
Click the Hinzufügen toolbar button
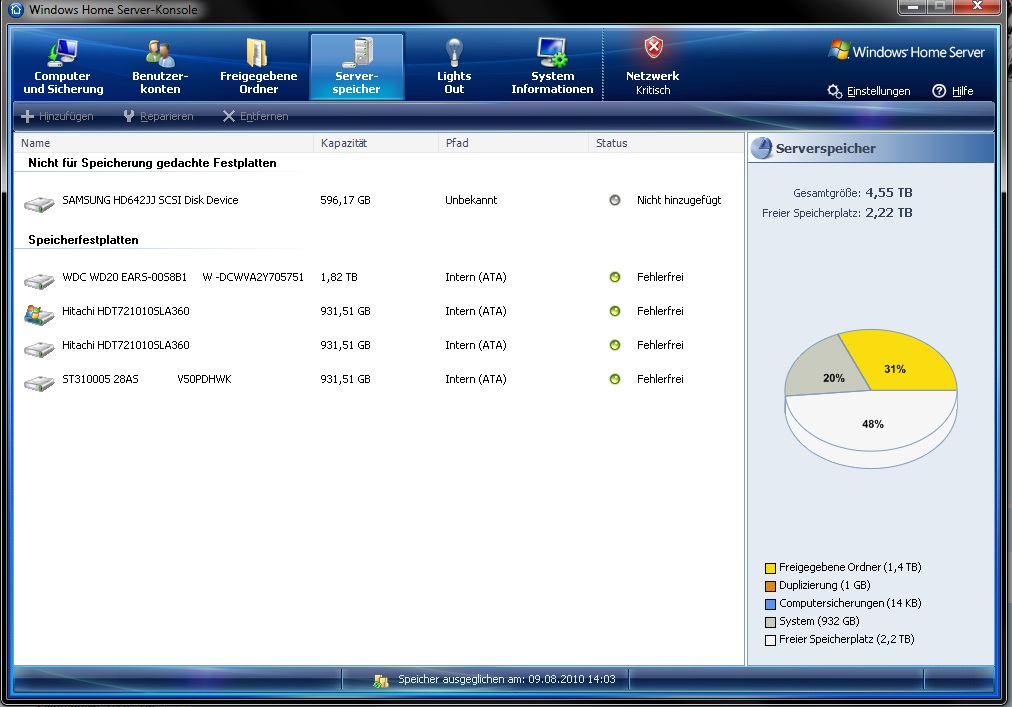pos(57,116)
